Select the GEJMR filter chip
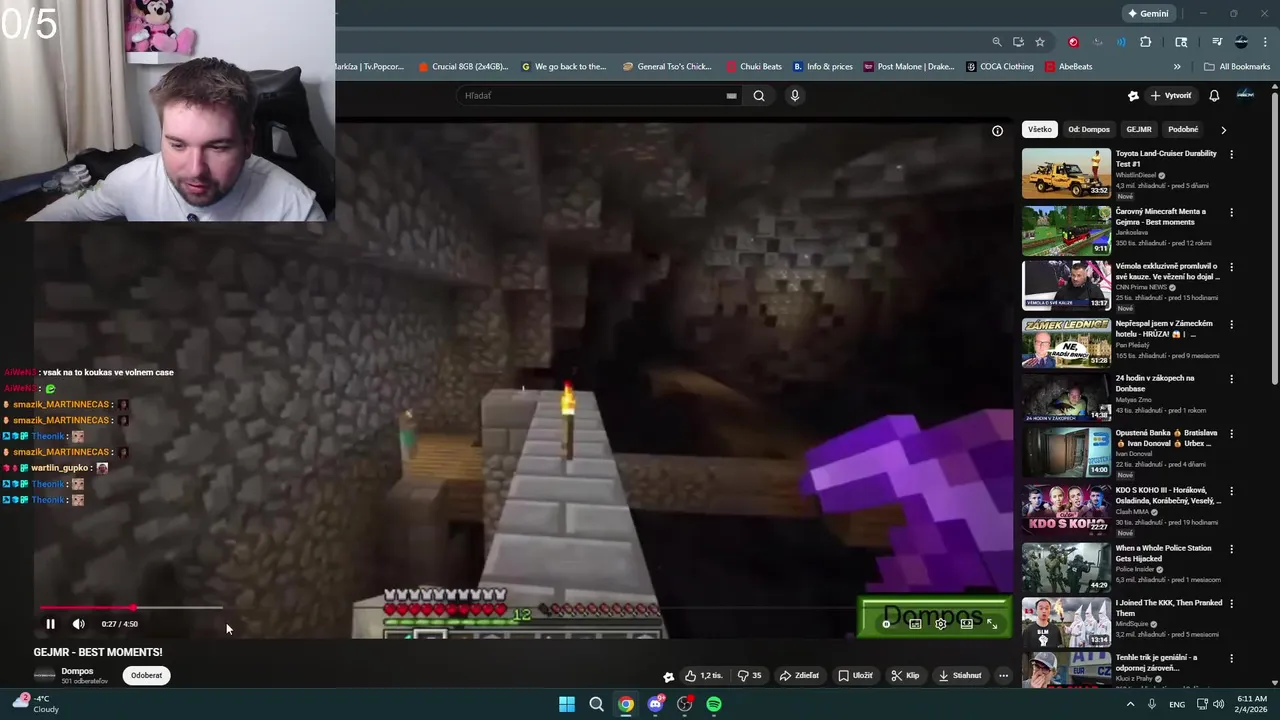This screenshot has width=1280, height=720. pos(1139,129)
